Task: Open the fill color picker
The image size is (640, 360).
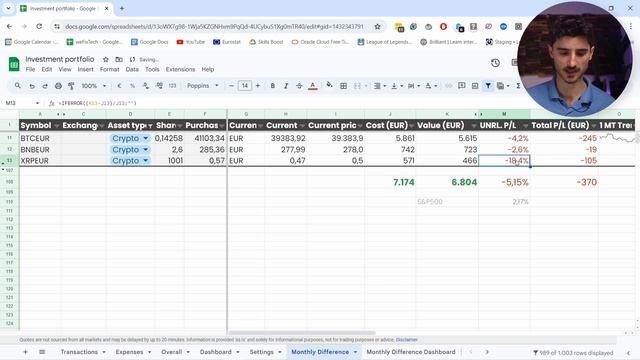Action: [329, 85]
